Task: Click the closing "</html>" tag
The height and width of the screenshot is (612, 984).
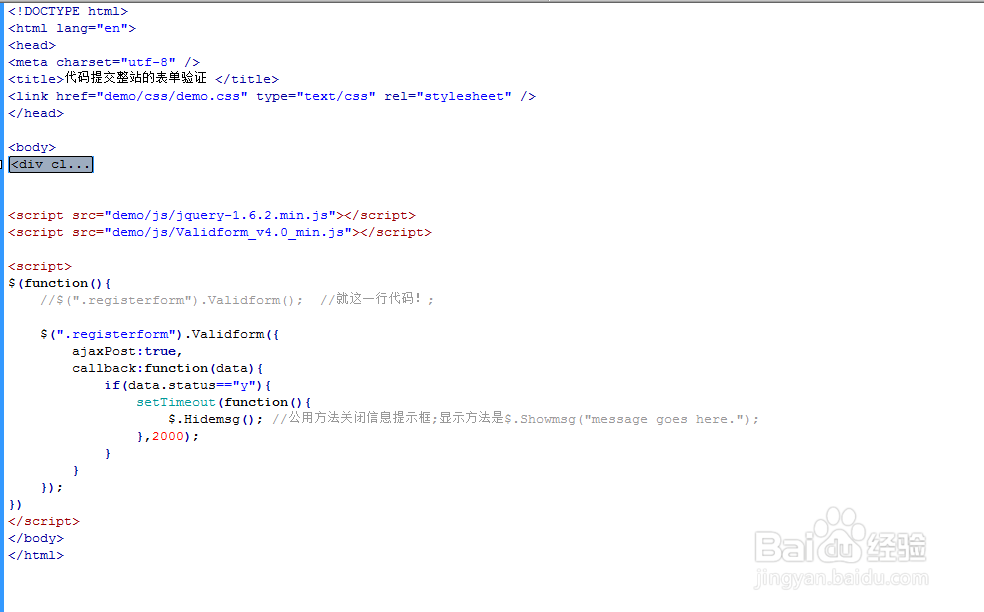Action: coord(36,555)
